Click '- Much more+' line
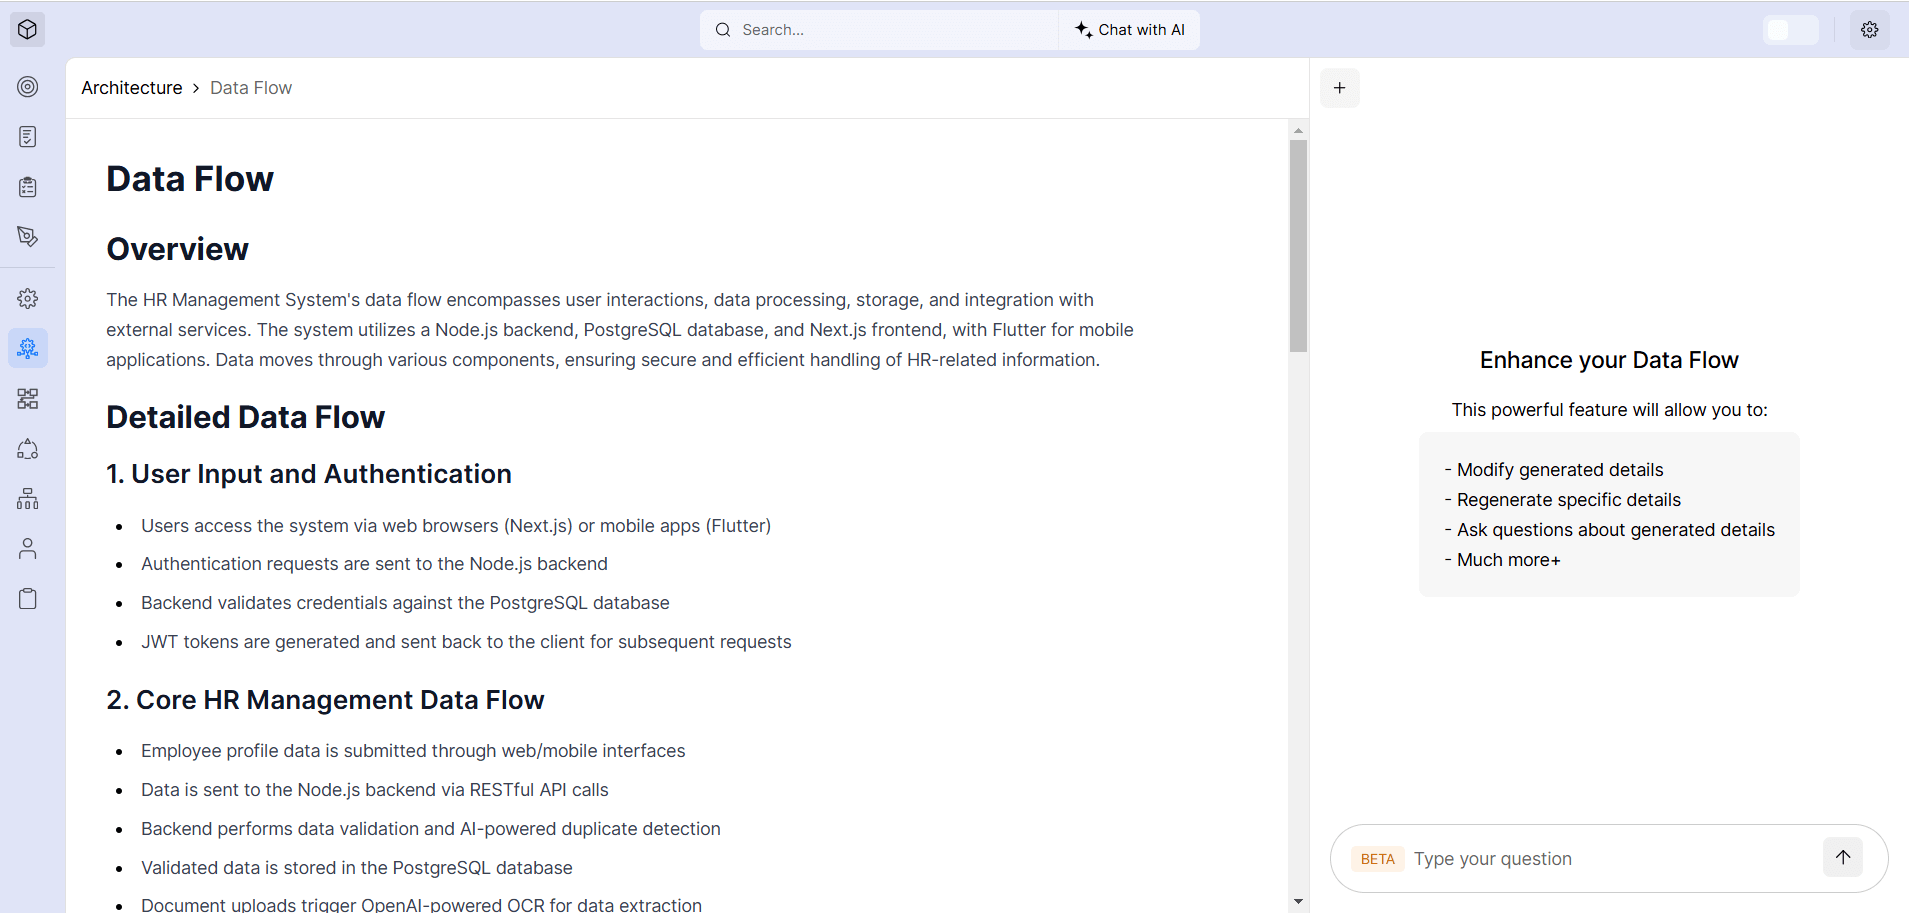The width and height of the screenshot is (1909, 913). pyautogui.click(x=1502, y=560)
